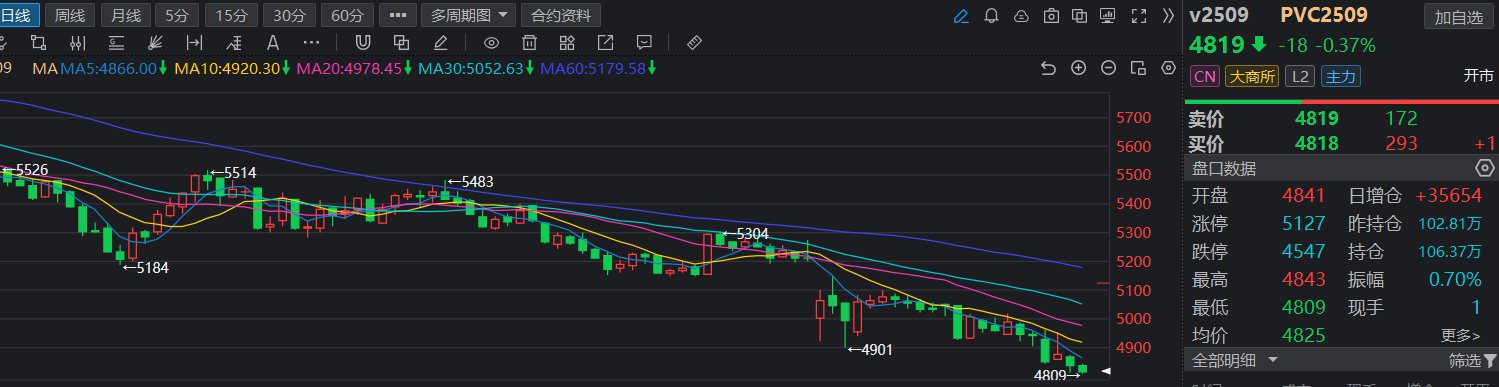Zoom in the chart with plus icon
Image resolution: width=1499 pixels, height=387 pixels.
[1078, 68]
